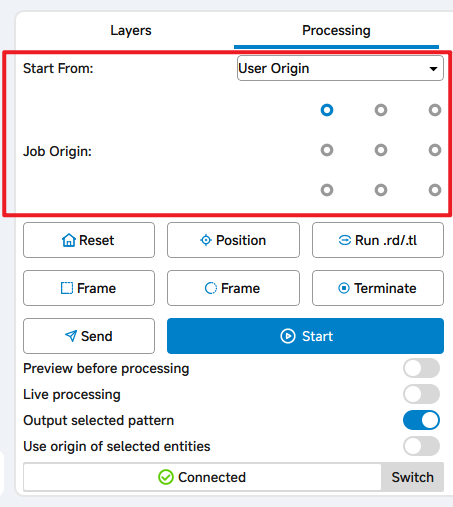Click the Switch connection button
The image size is (453, 507).
[412, 477]
